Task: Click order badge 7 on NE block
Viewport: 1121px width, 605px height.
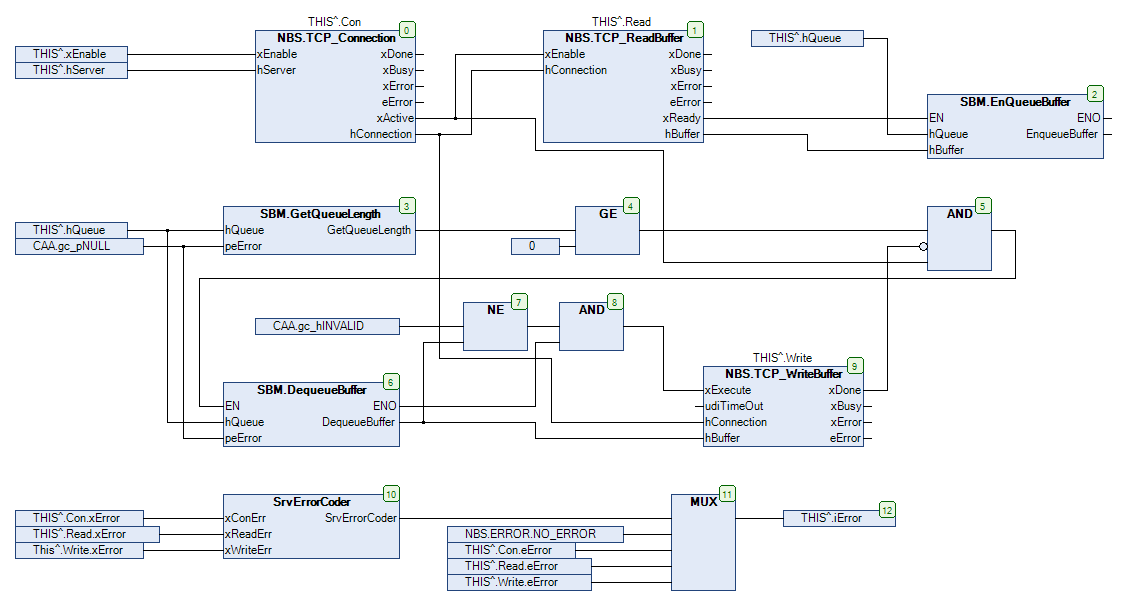Action: 517,302
